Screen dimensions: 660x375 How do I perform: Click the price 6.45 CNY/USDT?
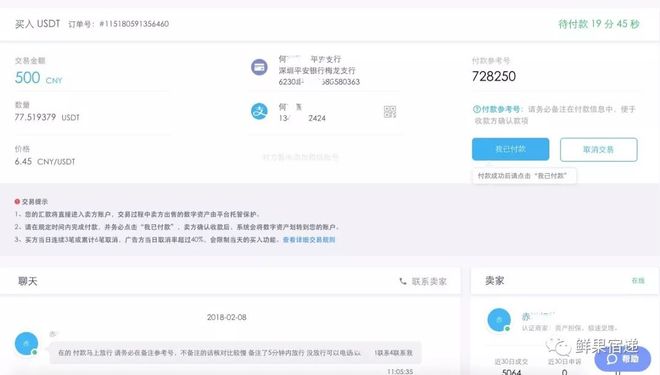tap(45, 162)
